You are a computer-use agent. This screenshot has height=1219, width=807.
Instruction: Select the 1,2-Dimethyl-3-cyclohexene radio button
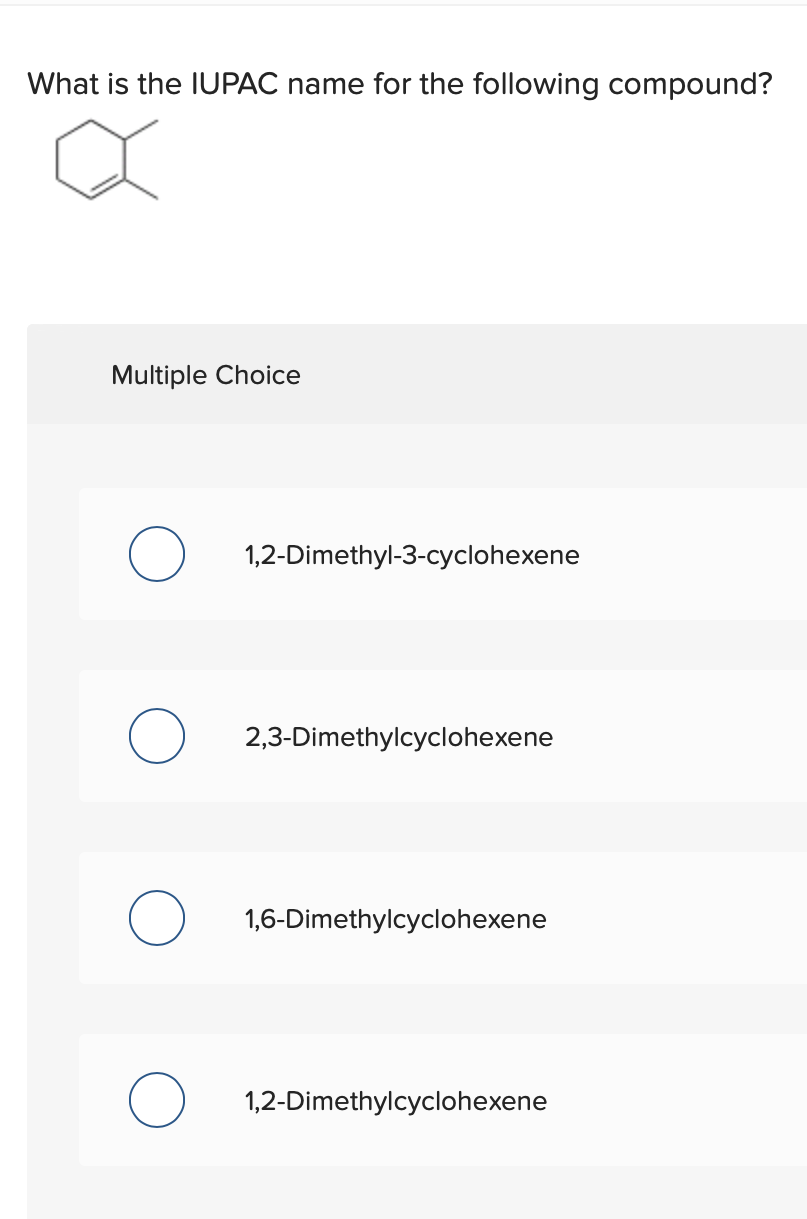156,554
